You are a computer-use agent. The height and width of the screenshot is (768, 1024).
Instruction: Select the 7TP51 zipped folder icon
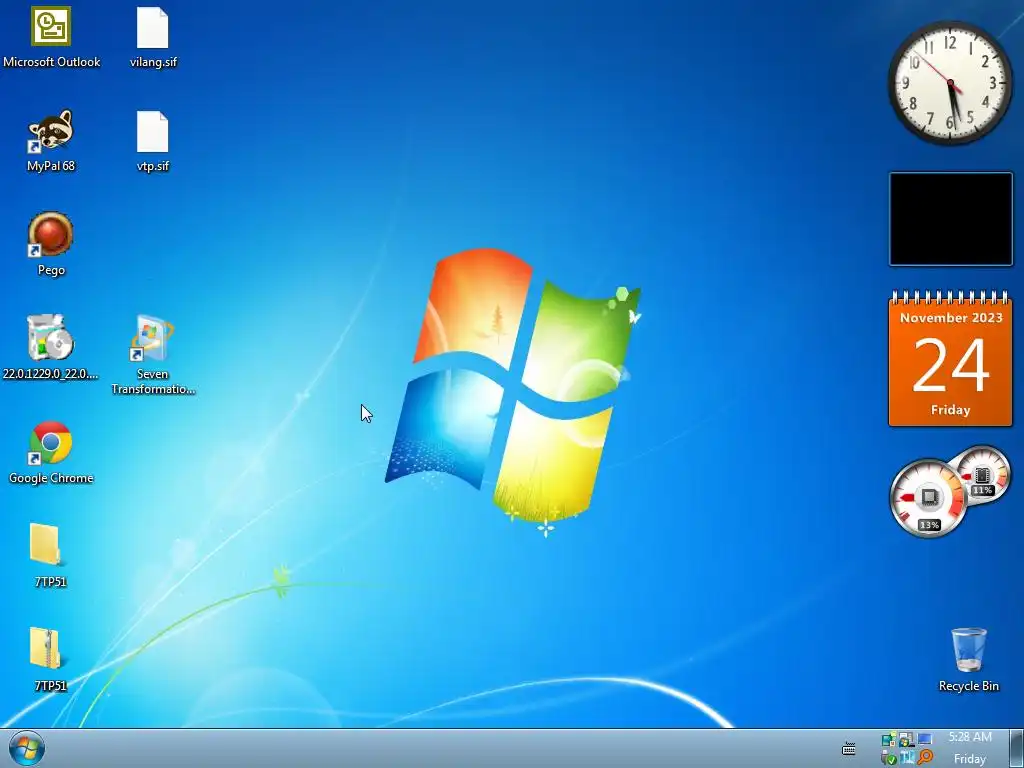pyautogui.click(x=51, y=659)
